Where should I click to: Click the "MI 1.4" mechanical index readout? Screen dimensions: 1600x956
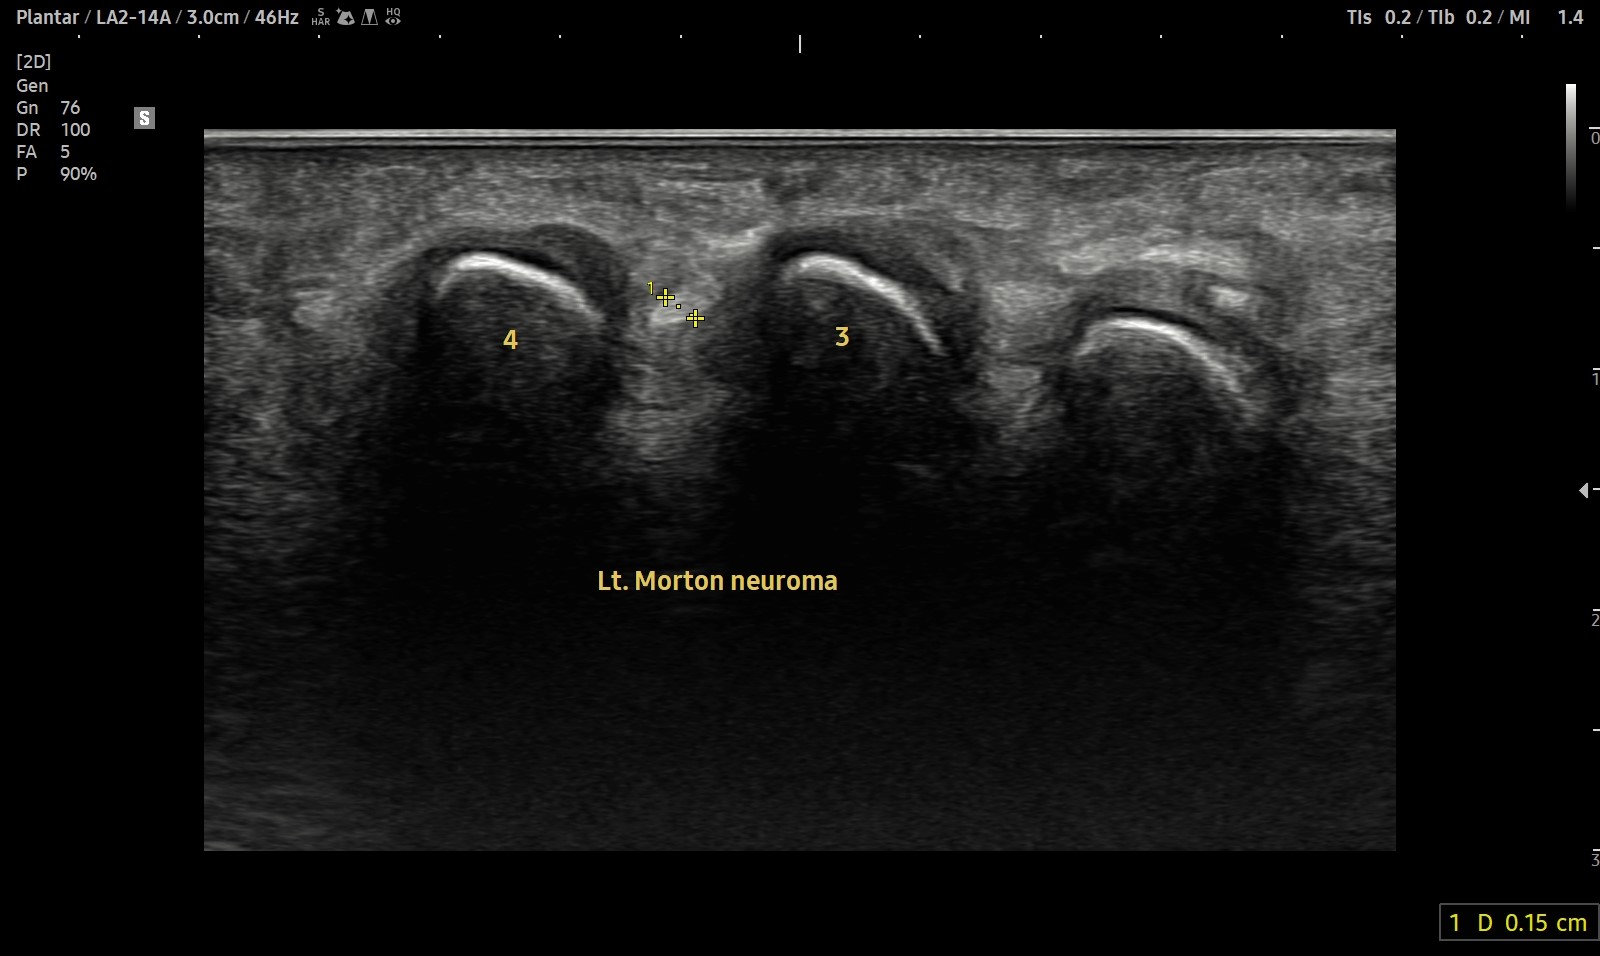[x=1546, y=17]
